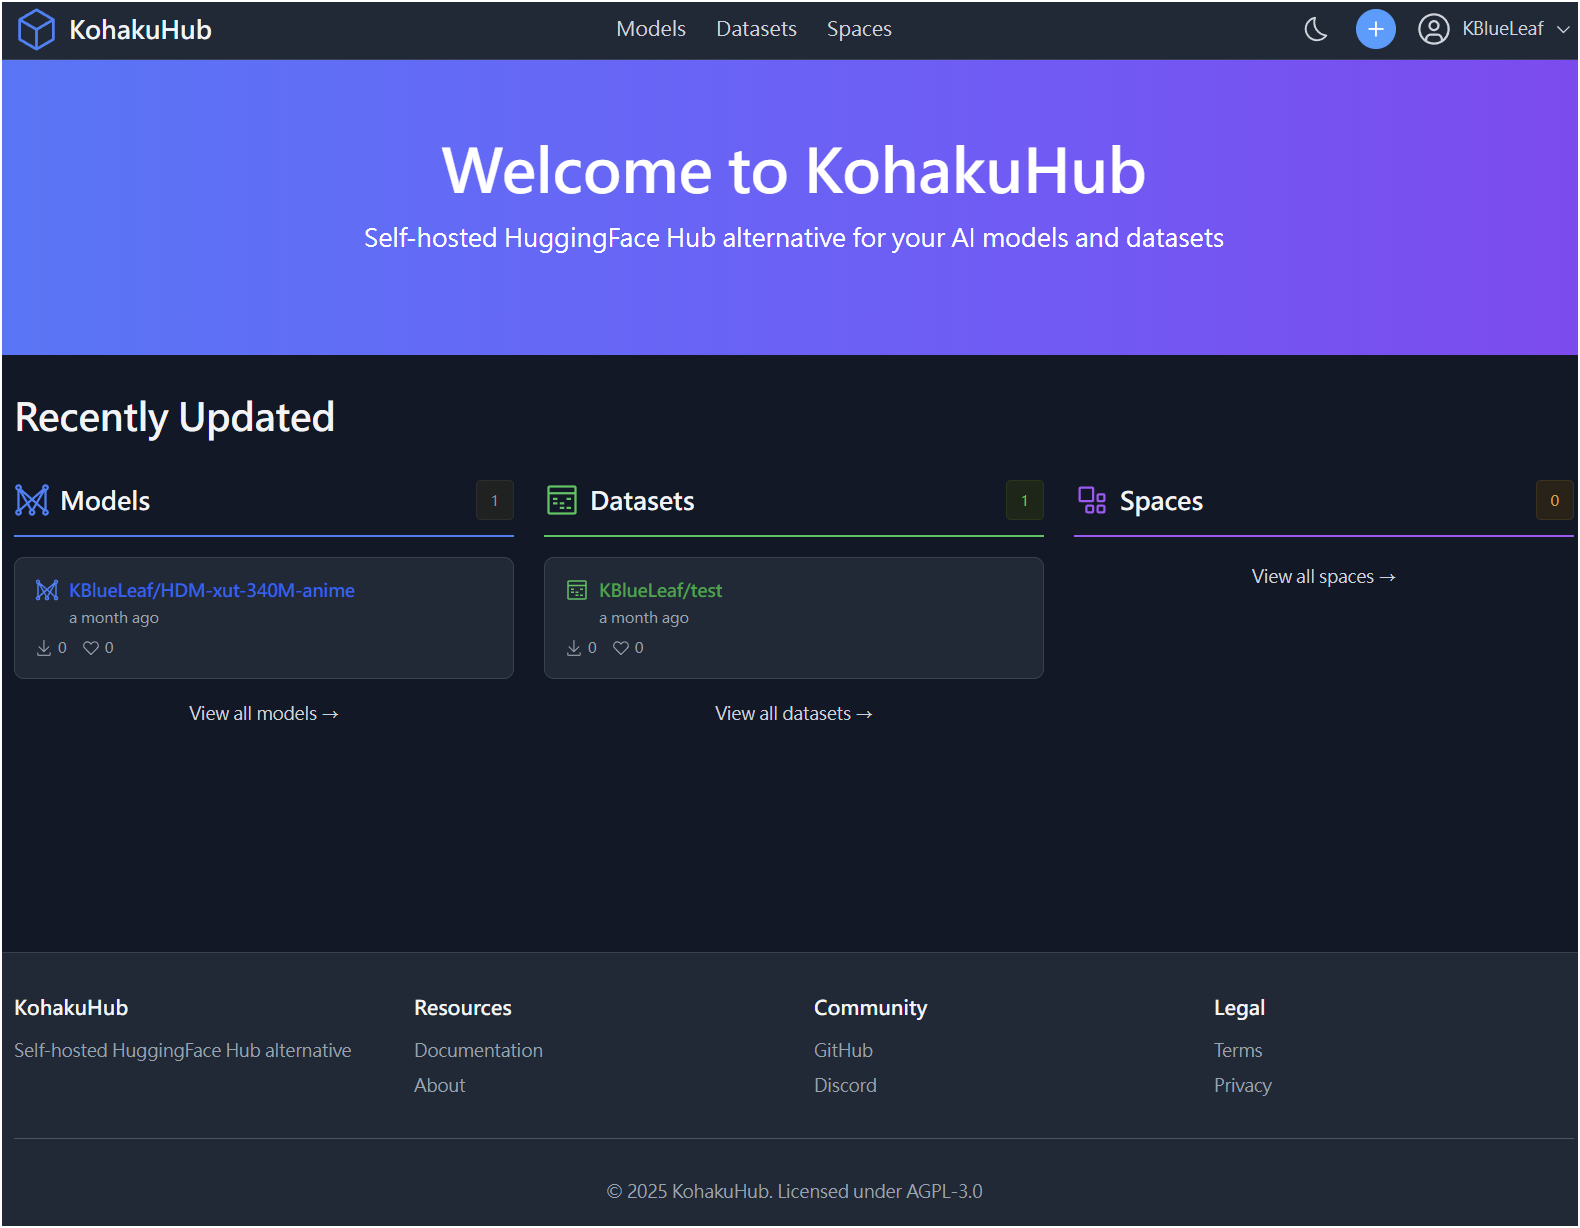
Task: Go to Spaces in the top navigation
Action: [x=859, y=29]
